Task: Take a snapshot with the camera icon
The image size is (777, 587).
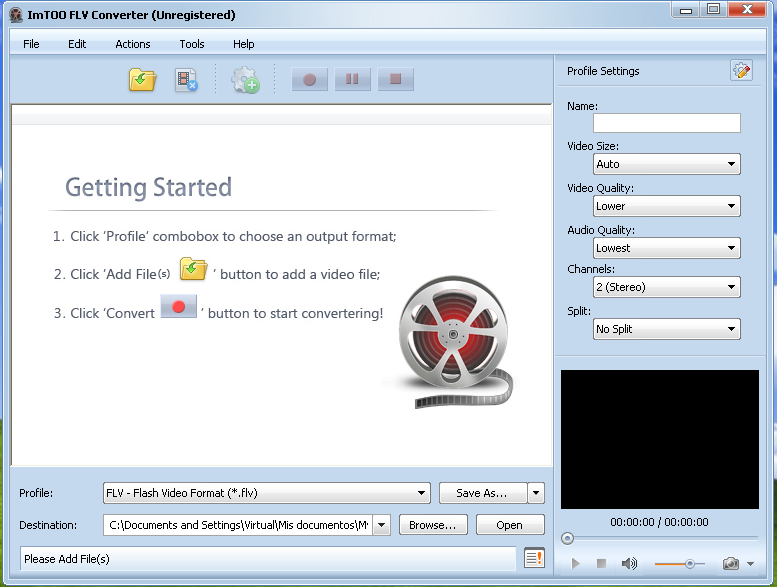Action: coord(731,563)
